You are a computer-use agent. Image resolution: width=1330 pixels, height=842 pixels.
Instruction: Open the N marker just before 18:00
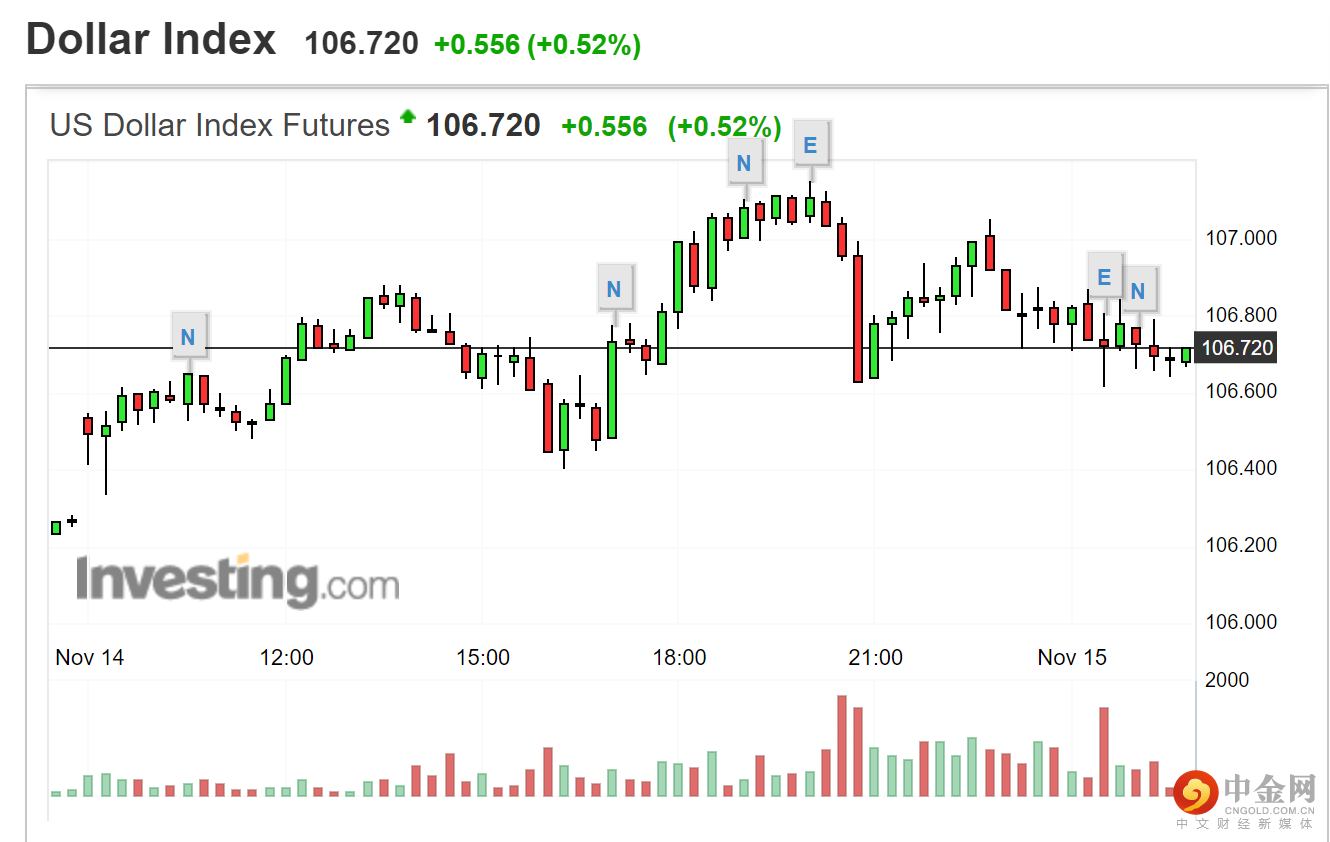tap(614, 289)
